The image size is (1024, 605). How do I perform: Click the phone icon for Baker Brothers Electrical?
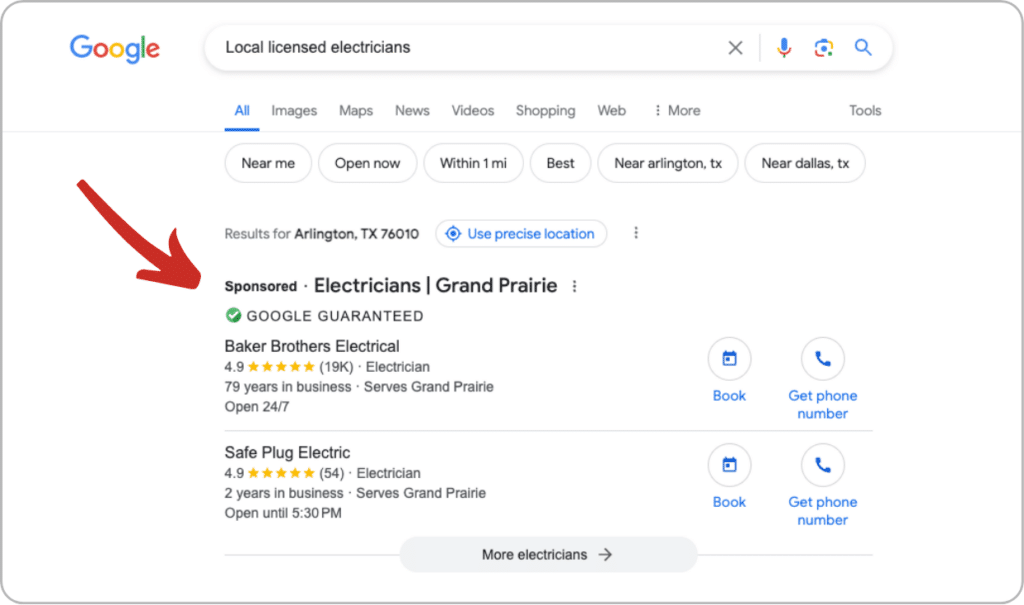(823, 359)
